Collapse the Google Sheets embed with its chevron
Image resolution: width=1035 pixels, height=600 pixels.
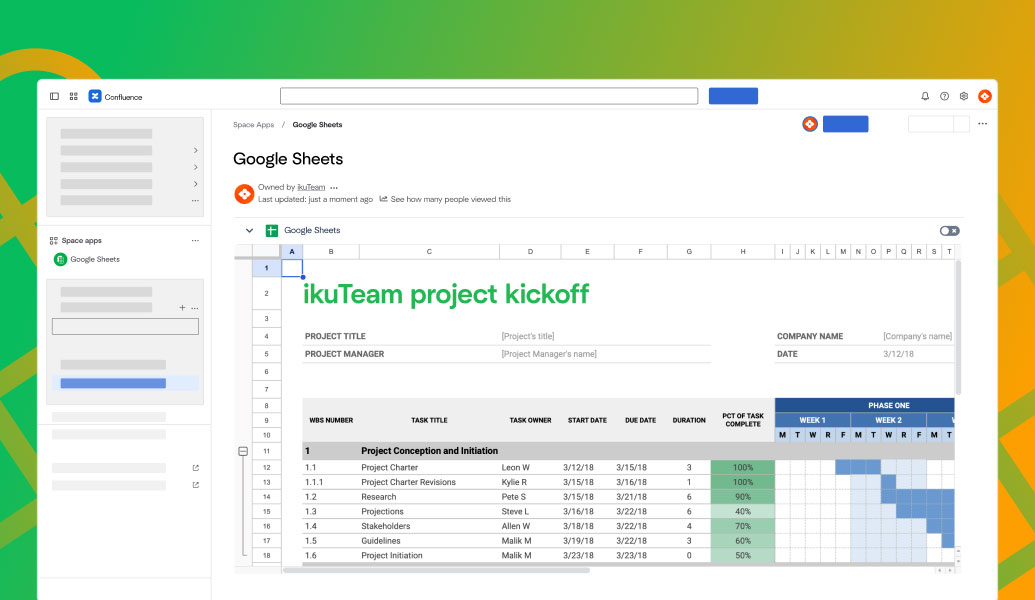click(x=249, y=230)
